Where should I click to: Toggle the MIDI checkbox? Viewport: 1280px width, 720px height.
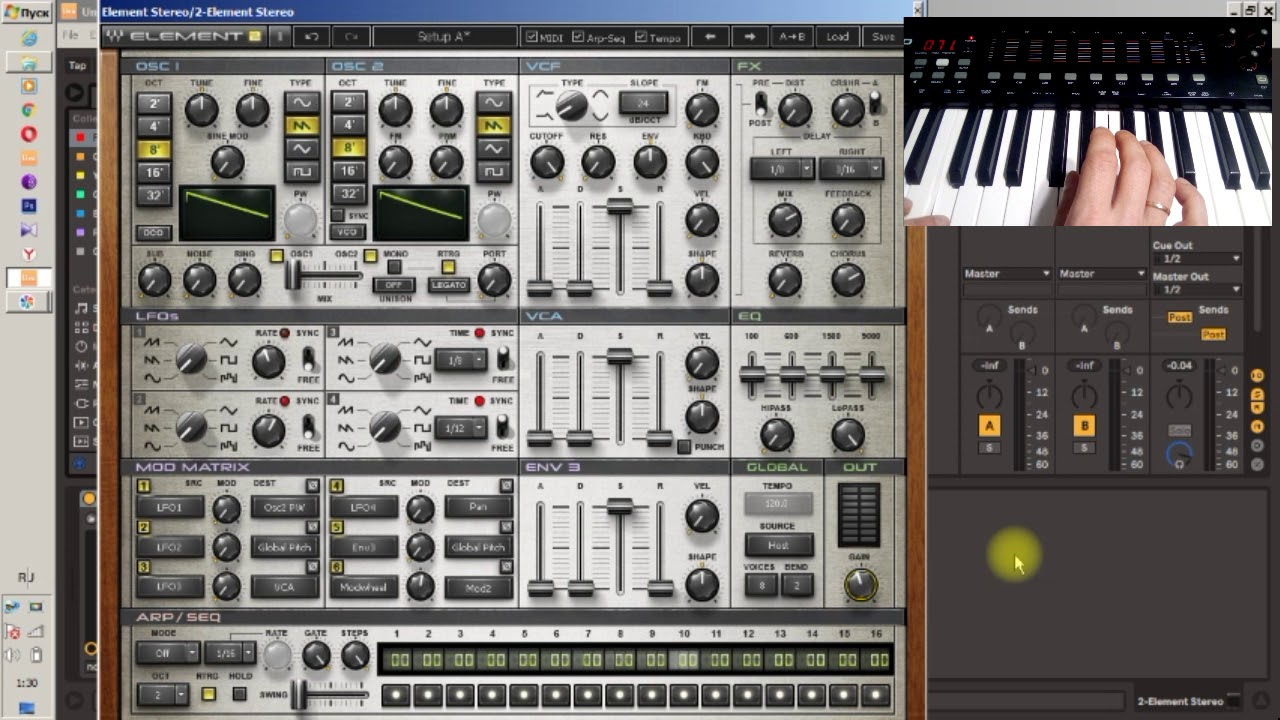click(530, 37)
